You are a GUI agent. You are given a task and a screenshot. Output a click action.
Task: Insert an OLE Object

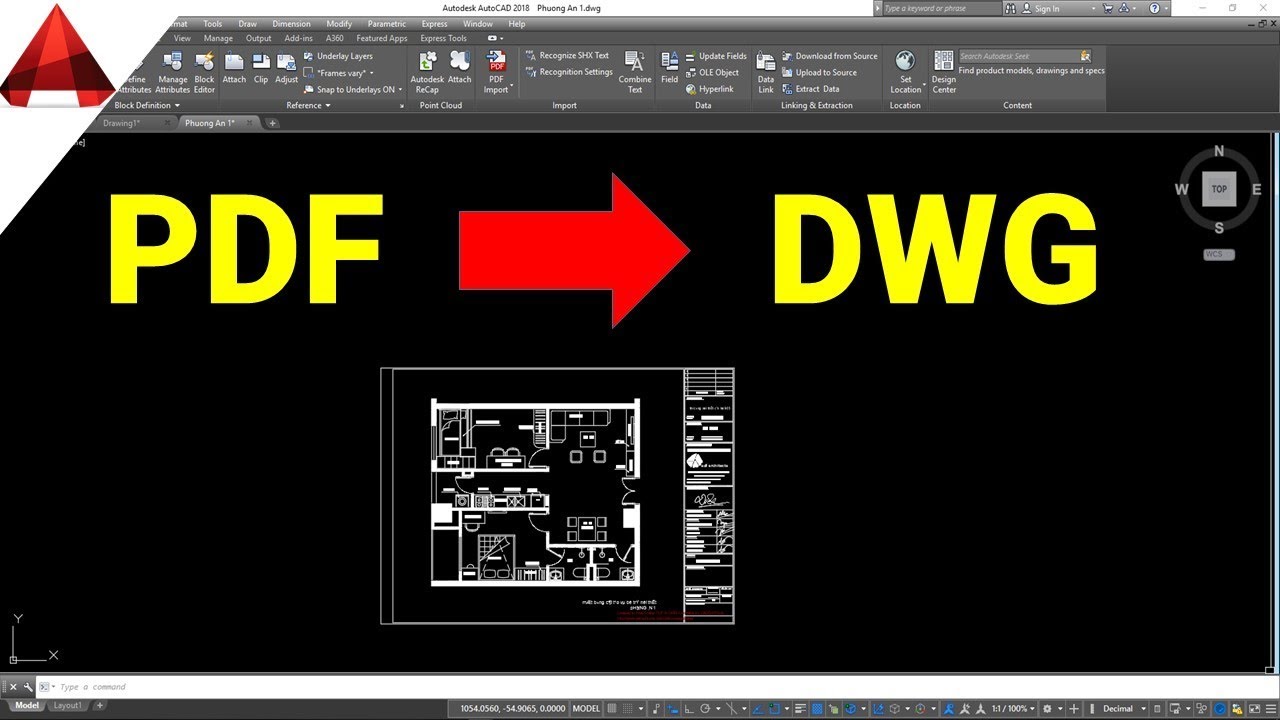tap(712, 72)
